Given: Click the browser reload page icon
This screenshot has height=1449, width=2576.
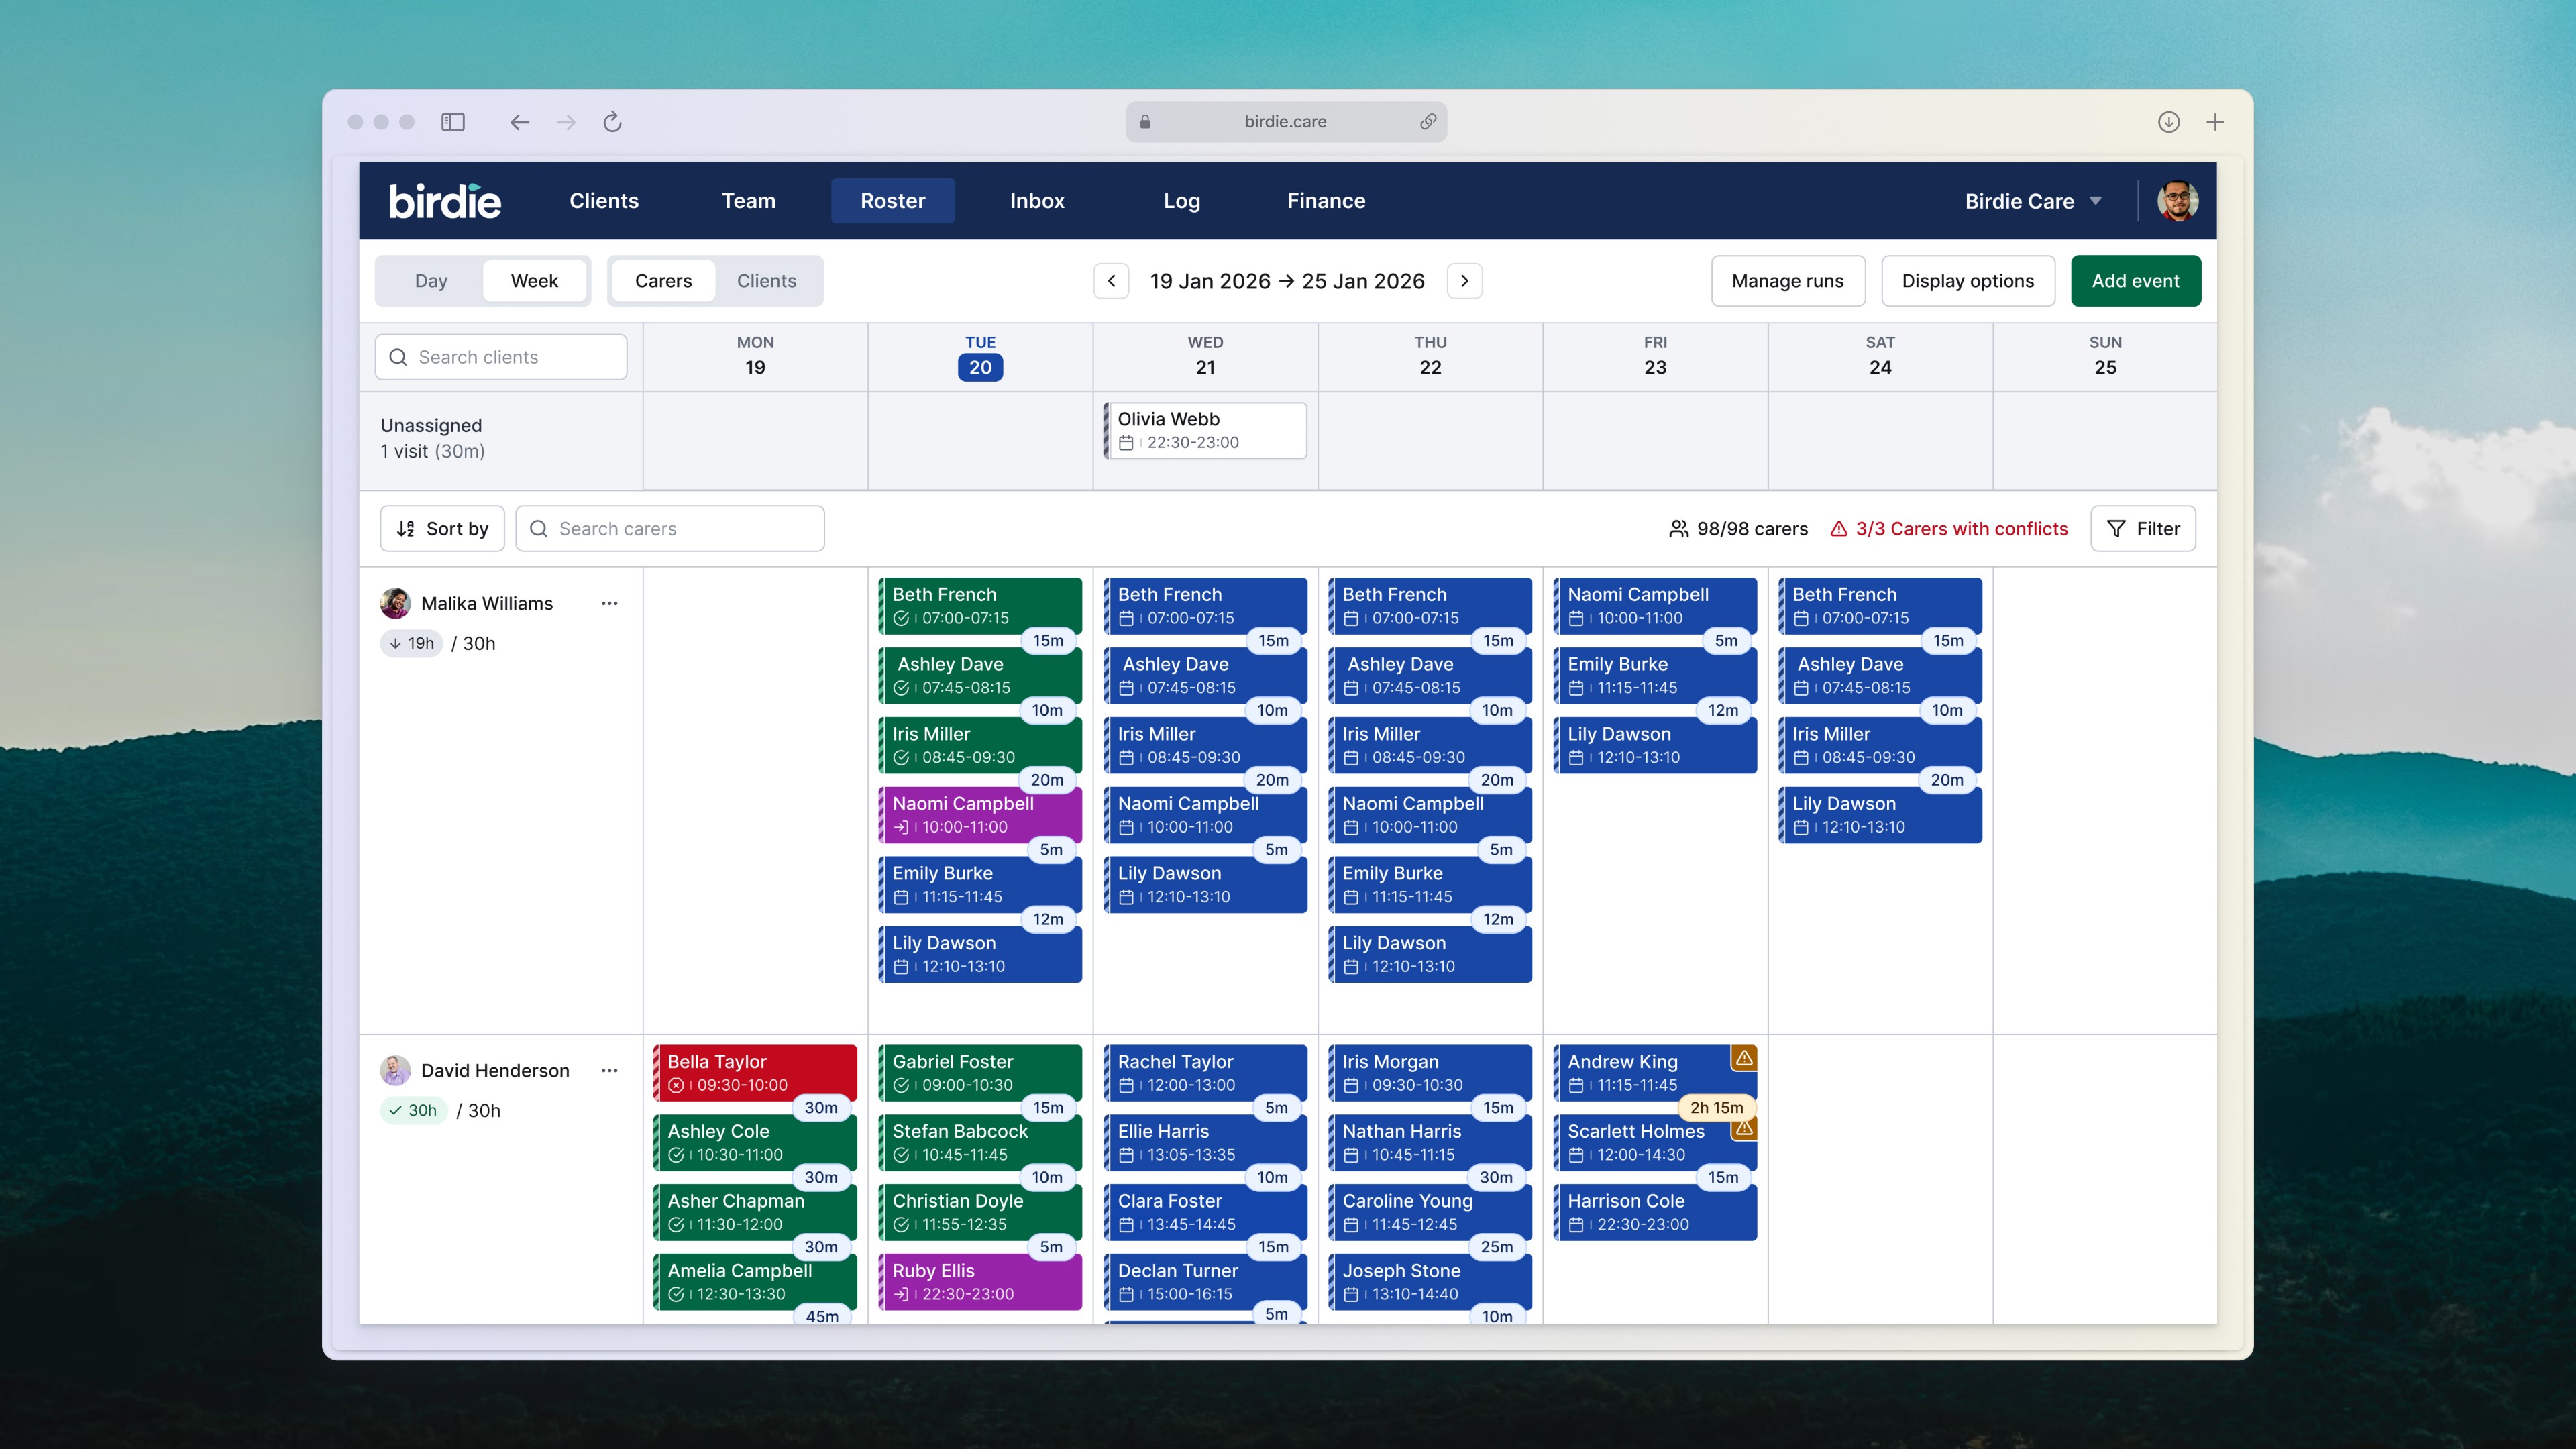Looking at the screenshot, I should click(x=613, y=122).
